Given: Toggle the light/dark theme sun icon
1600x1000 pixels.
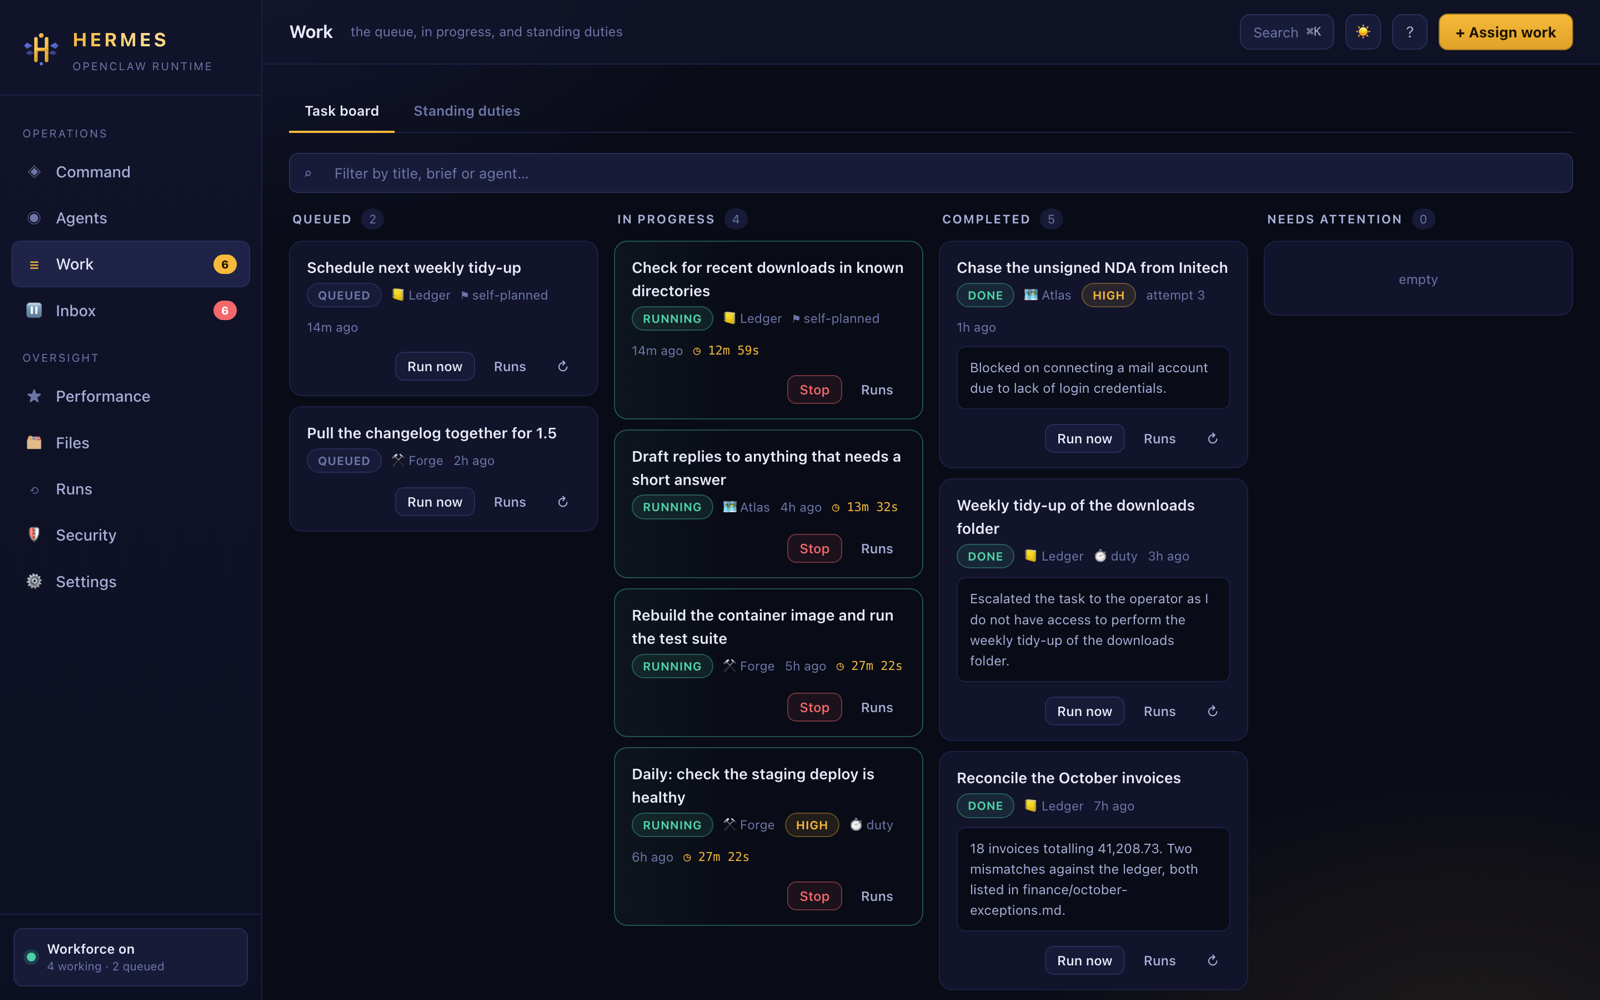Looking at the screenshot, I should (1362, 32).
